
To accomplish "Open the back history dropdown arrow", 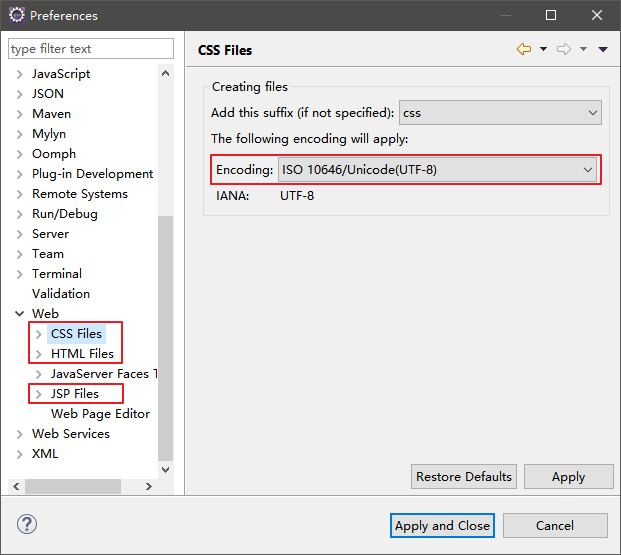I will click(543, 49).
